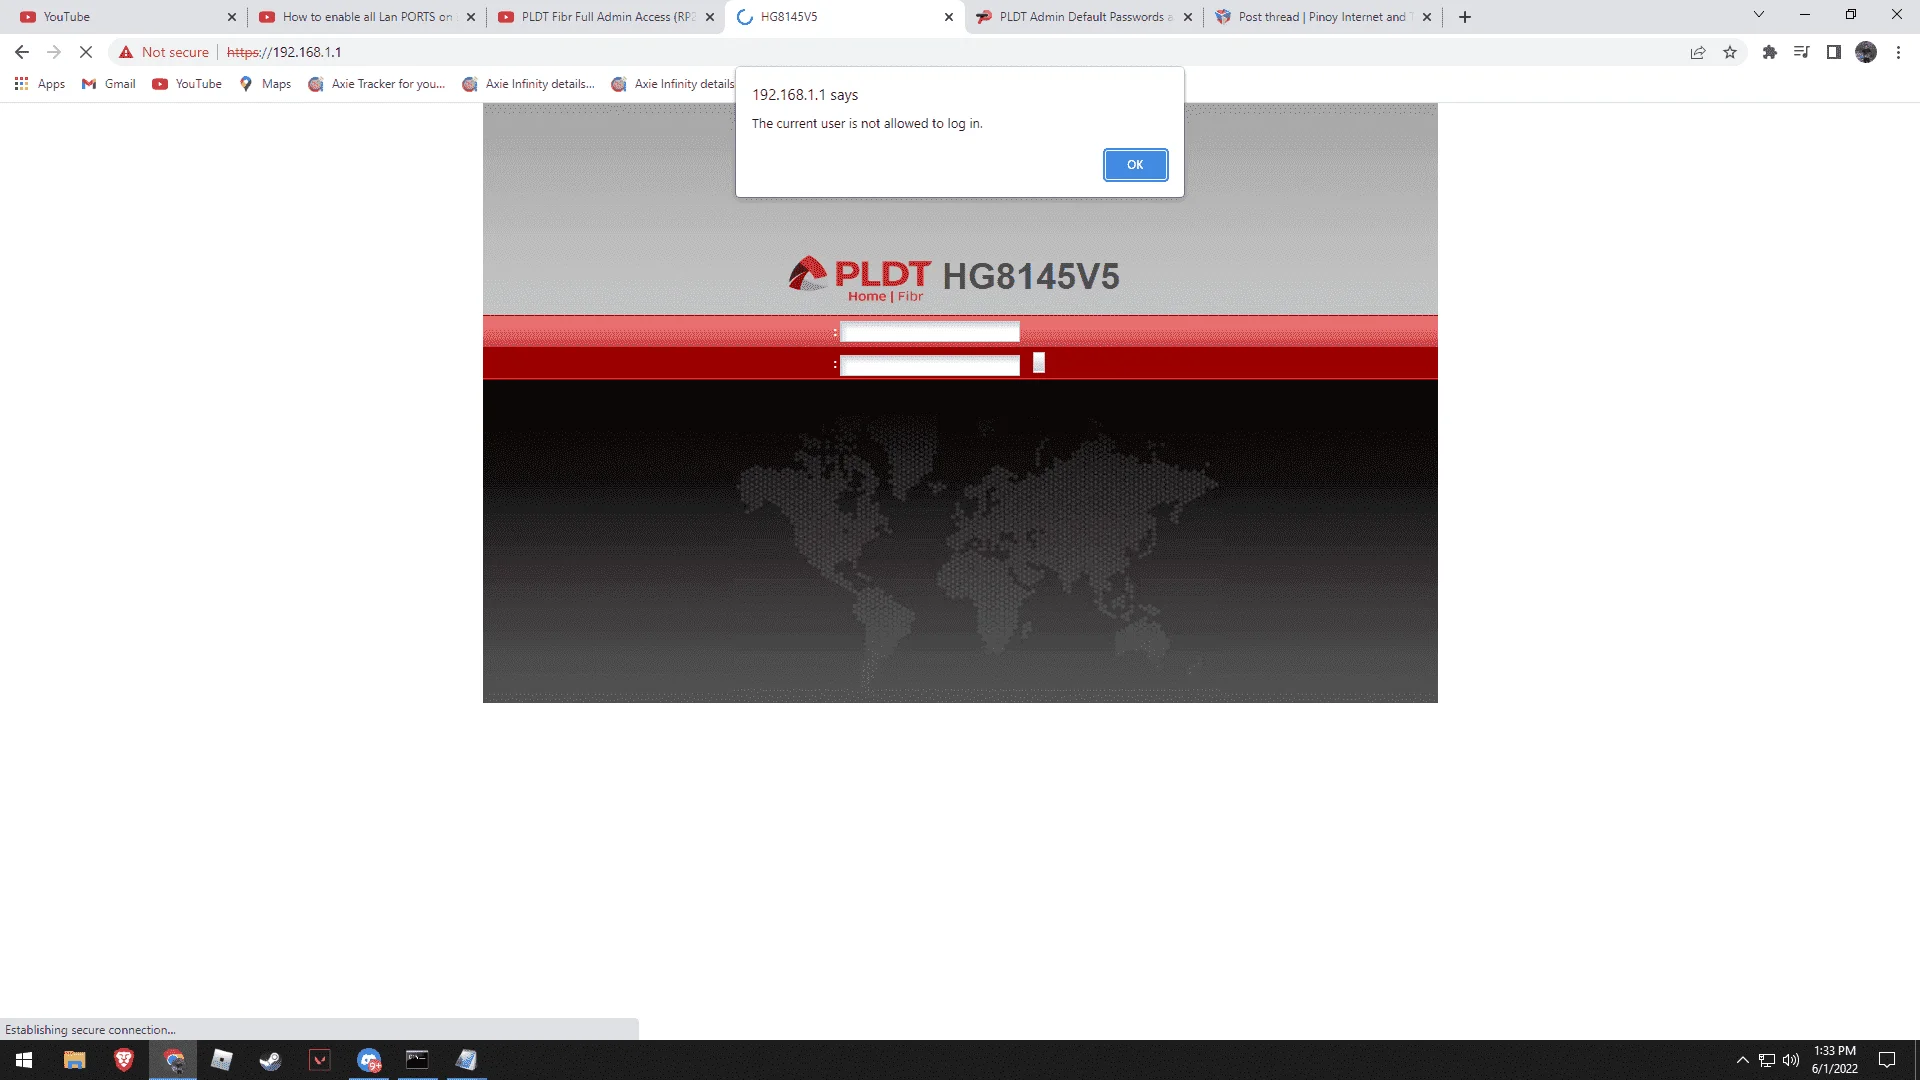This screenshot has height=1080, width=1920.
Task: Open the Axie Tracker bookmark
Action: (377, 84)
